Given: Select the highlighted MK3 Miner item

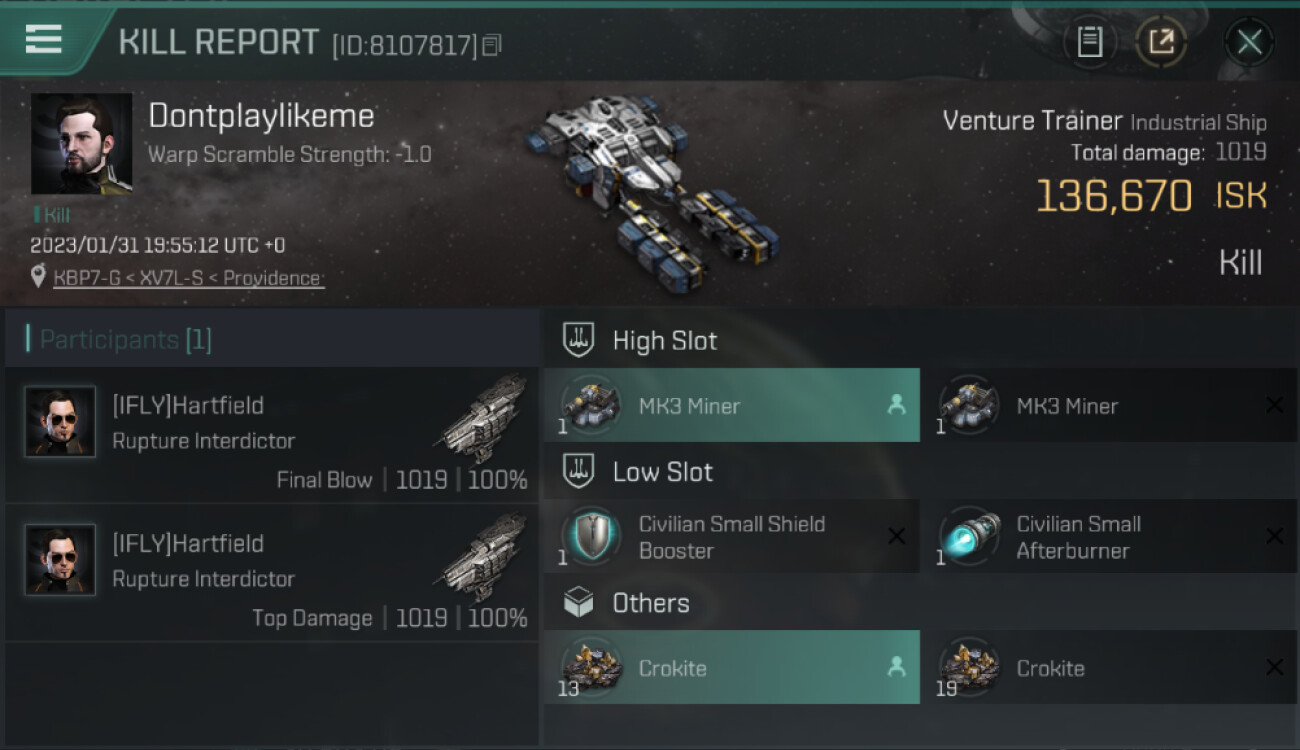Looking at the screenshot, I should [731, 406].
